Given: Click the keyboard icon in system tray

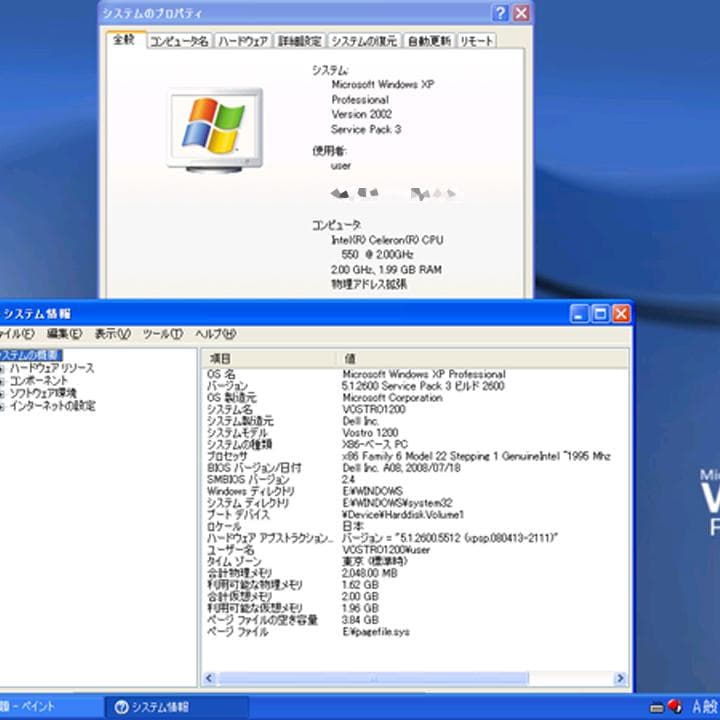Looking at the screenshot, I should (x=657, y=709).
